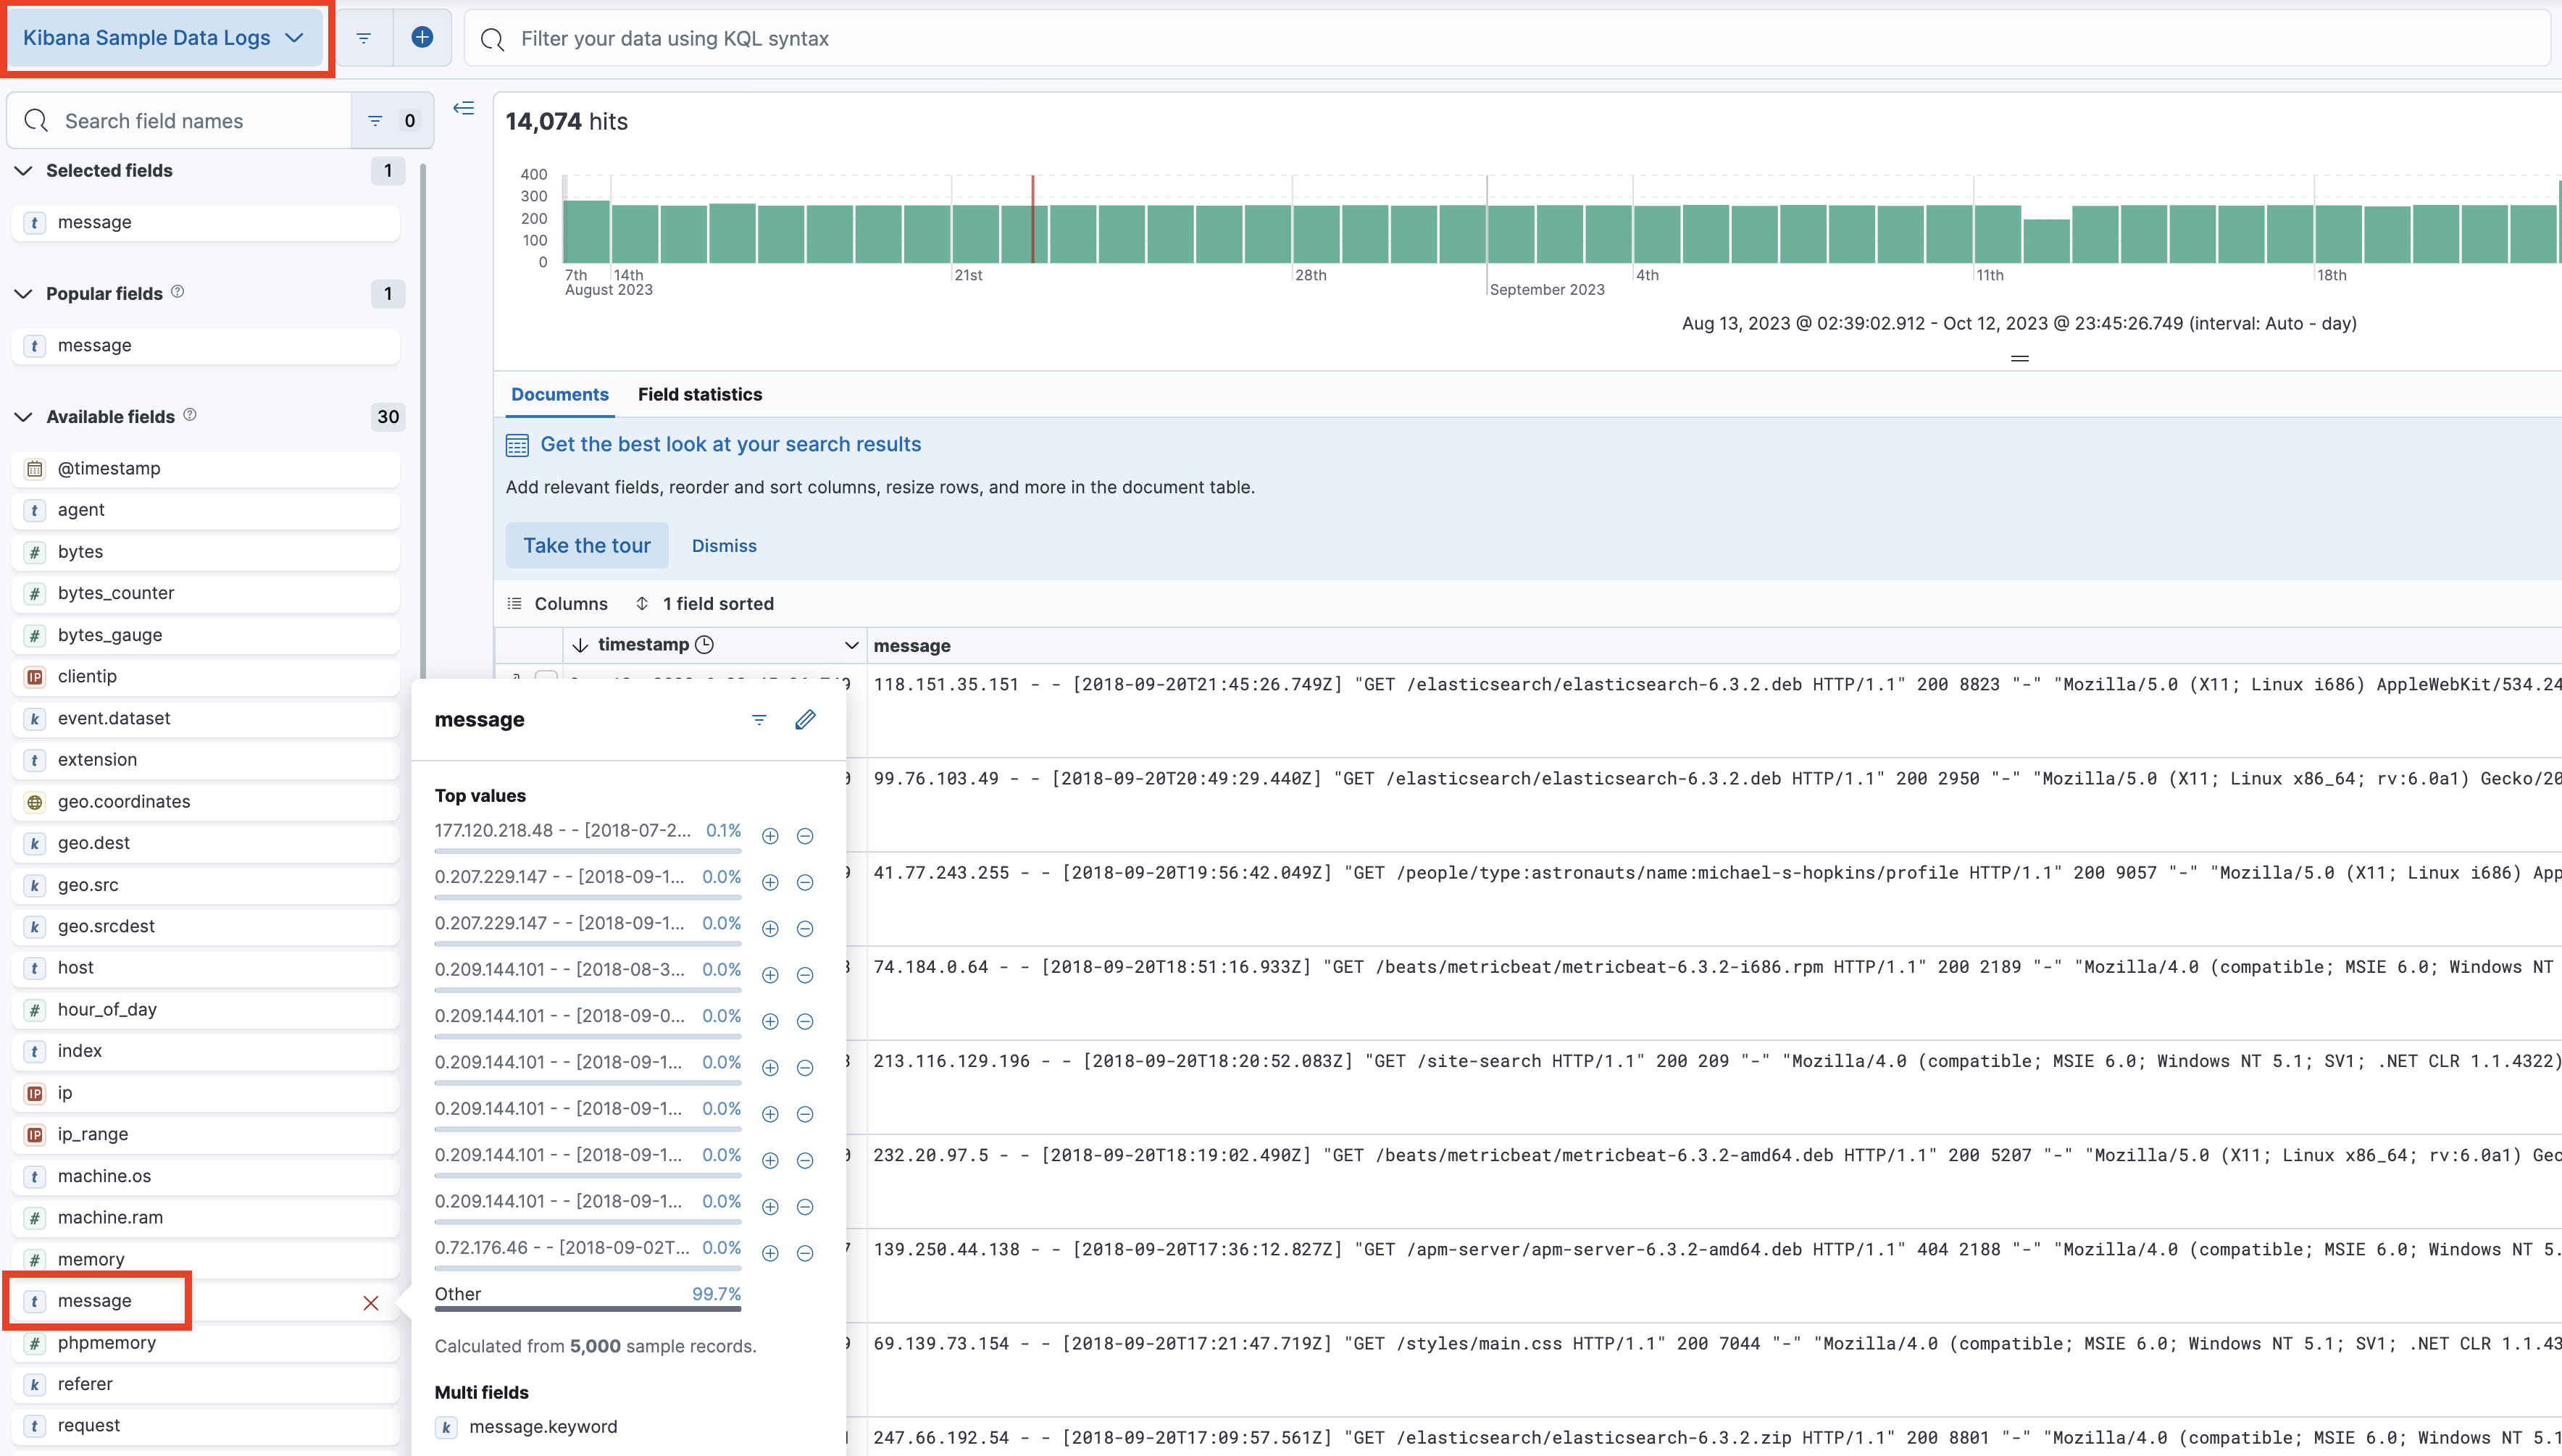Click the table icon beside search results tip

517,445
